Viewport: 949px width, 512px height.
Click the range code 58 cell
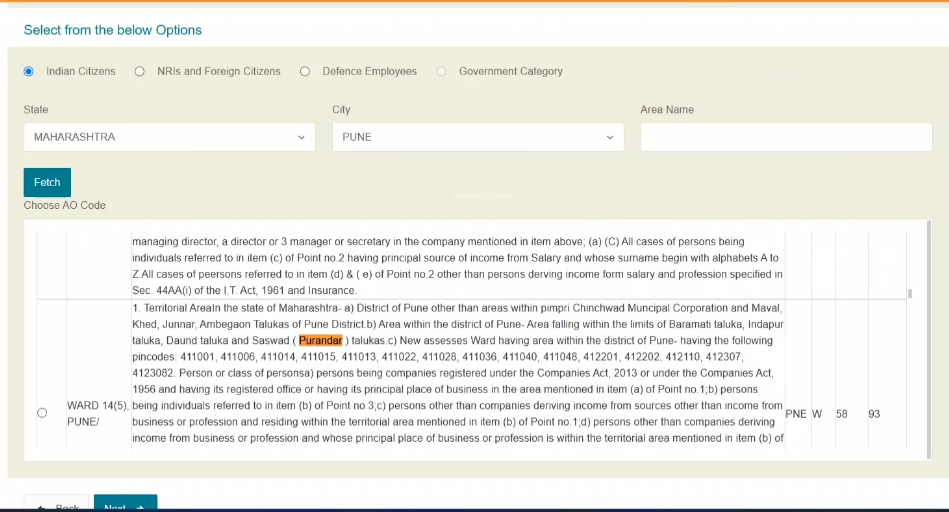click(842, 414)
